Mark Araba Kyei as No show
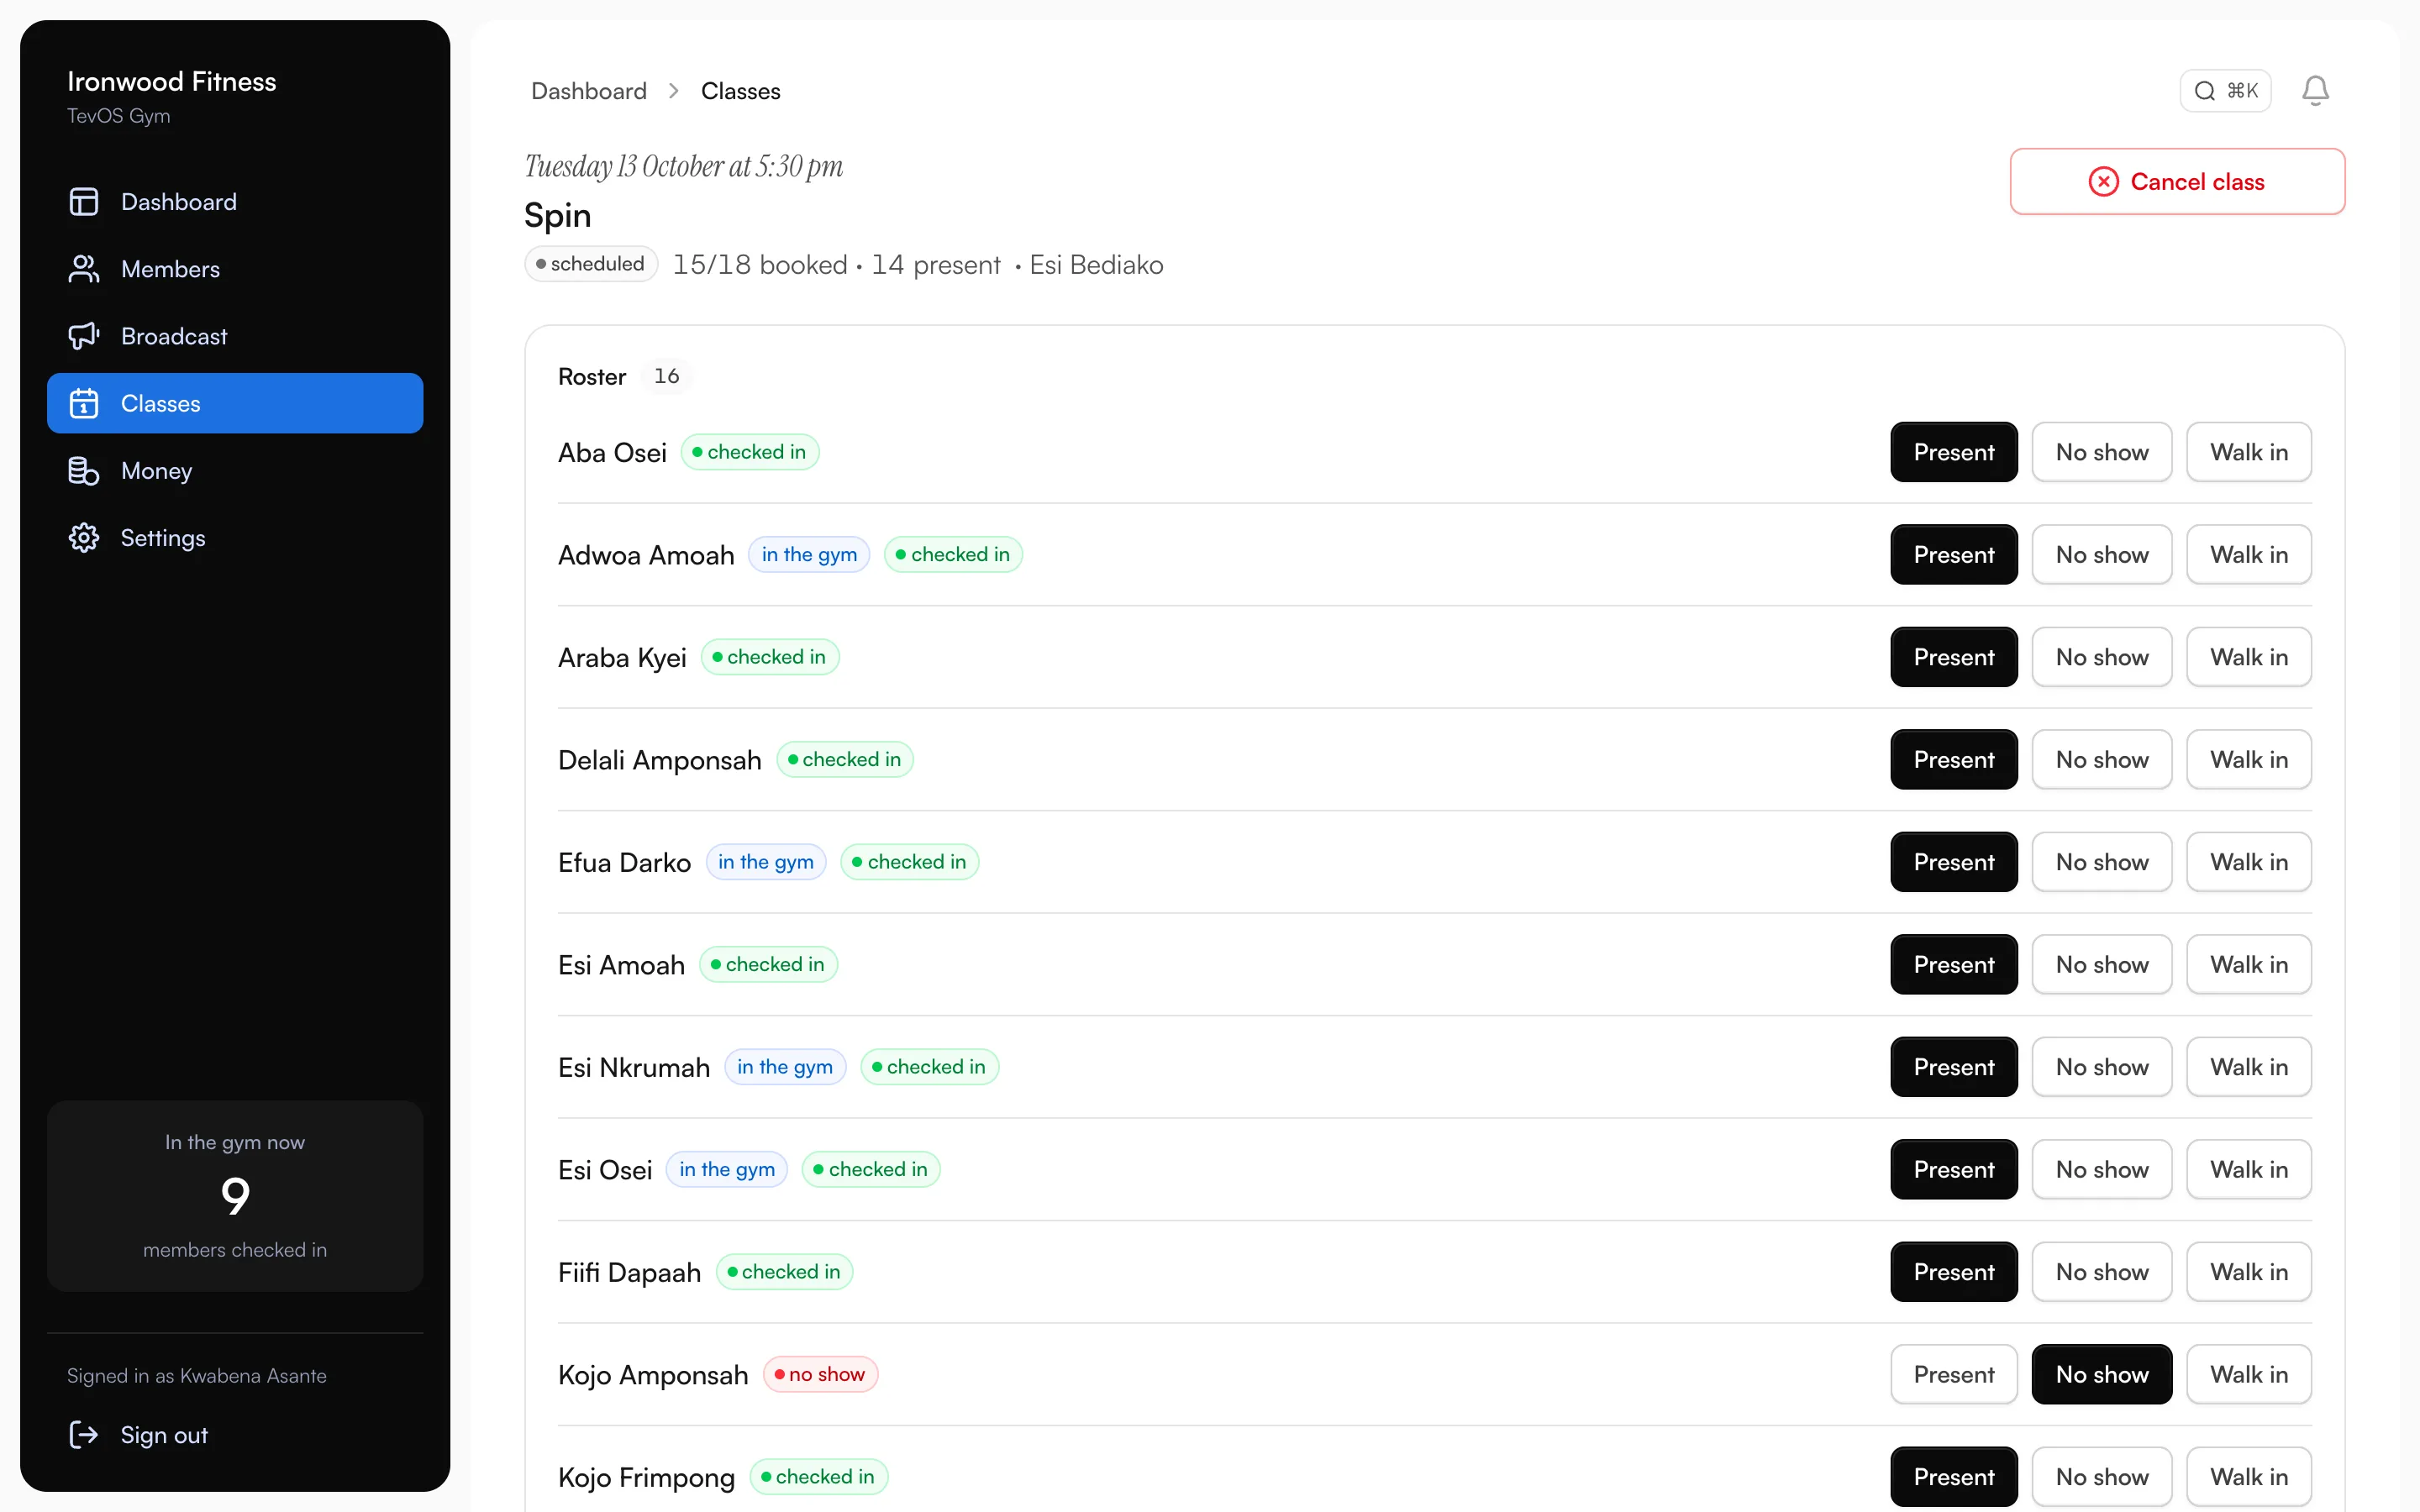 tap(2101, 657)
